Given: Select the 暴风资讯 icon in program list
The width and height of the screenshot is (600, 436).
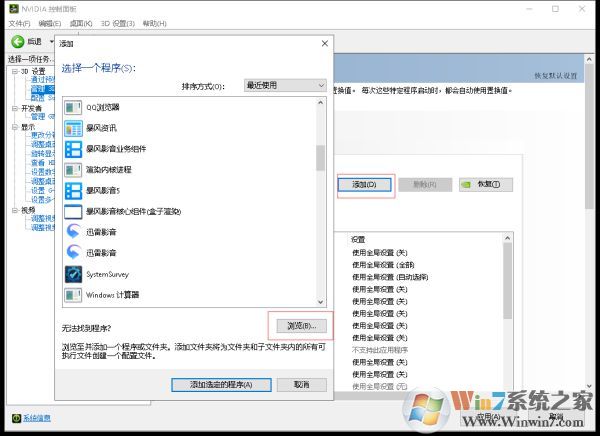Looking at the screenshot, I should coord(73,128).
